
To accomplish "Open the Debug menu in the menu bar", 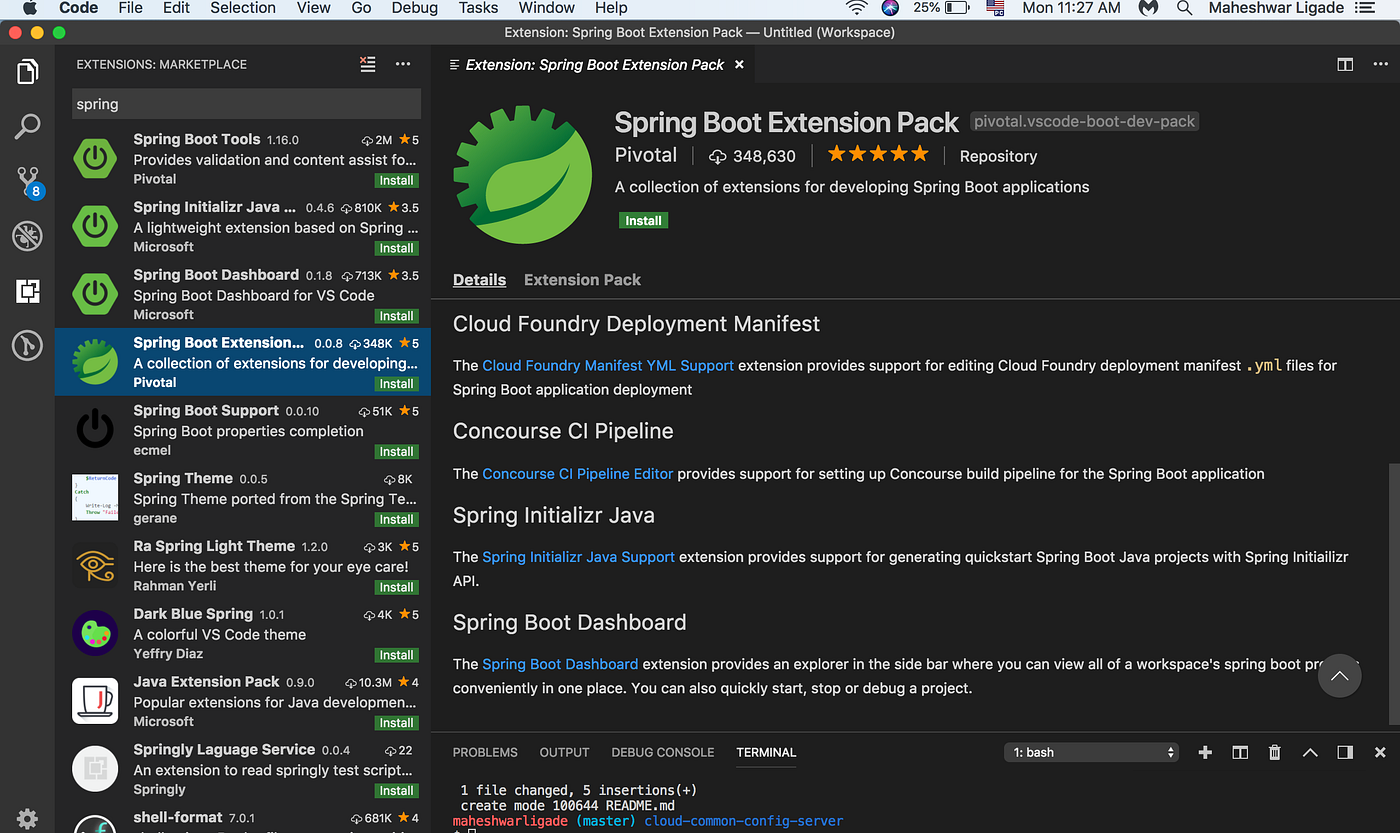I will [x=414, y=8].
